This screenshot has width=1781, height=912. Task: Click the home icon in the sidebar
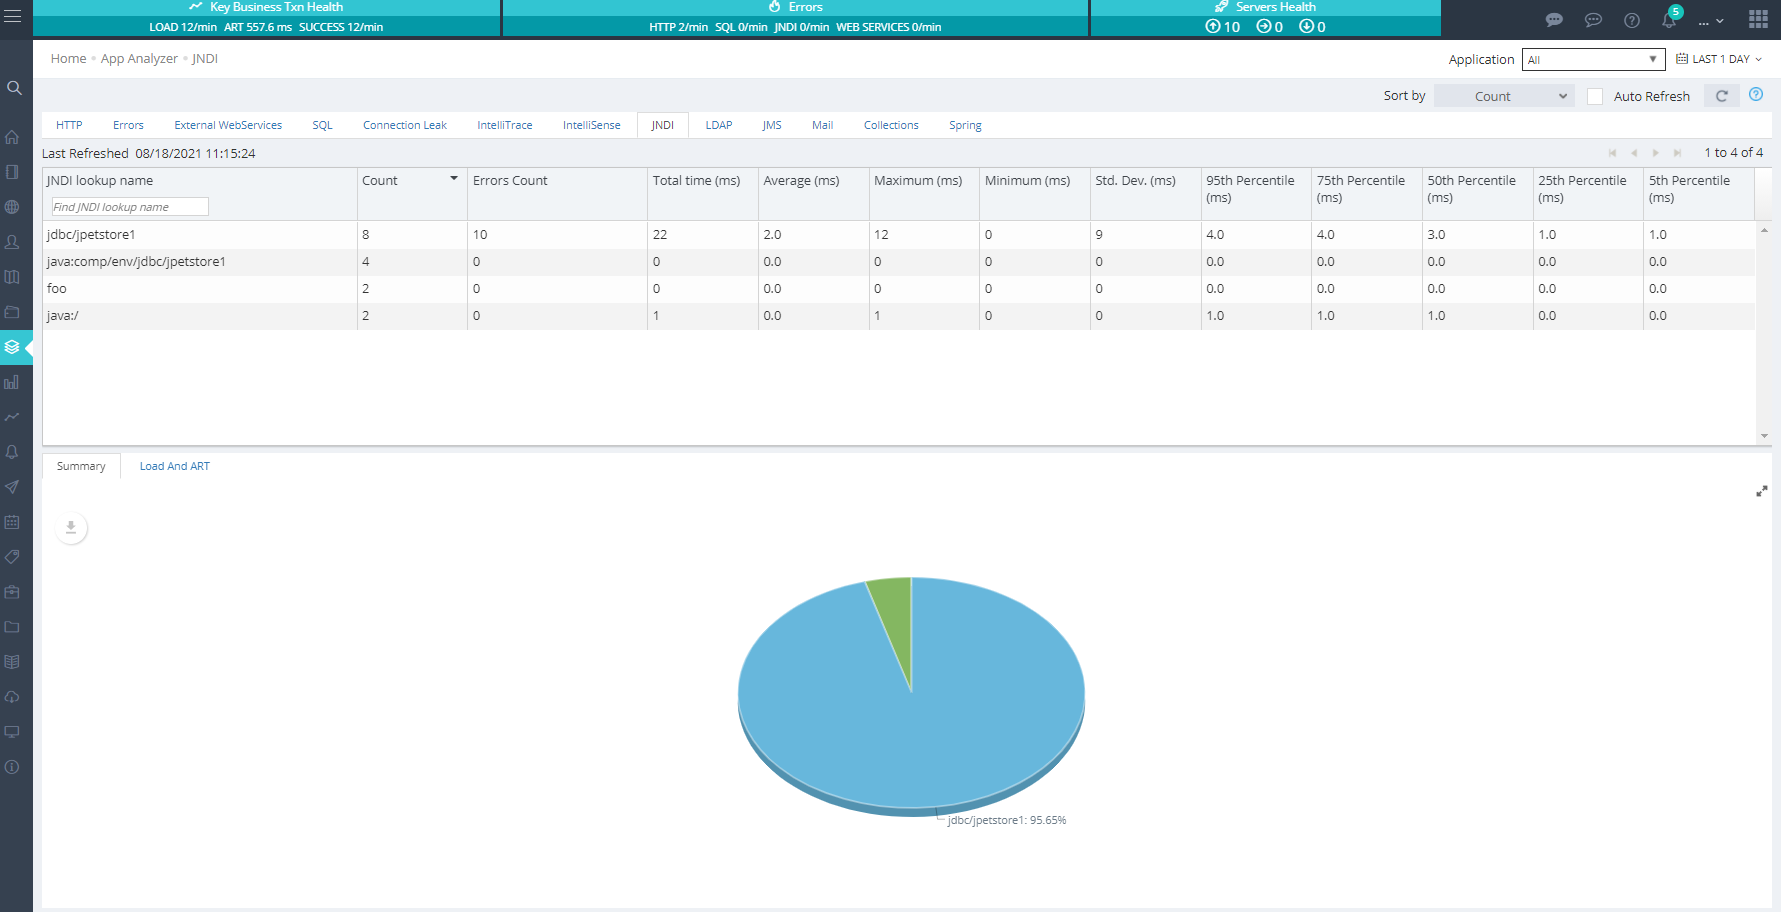click(x=13, y=137)
